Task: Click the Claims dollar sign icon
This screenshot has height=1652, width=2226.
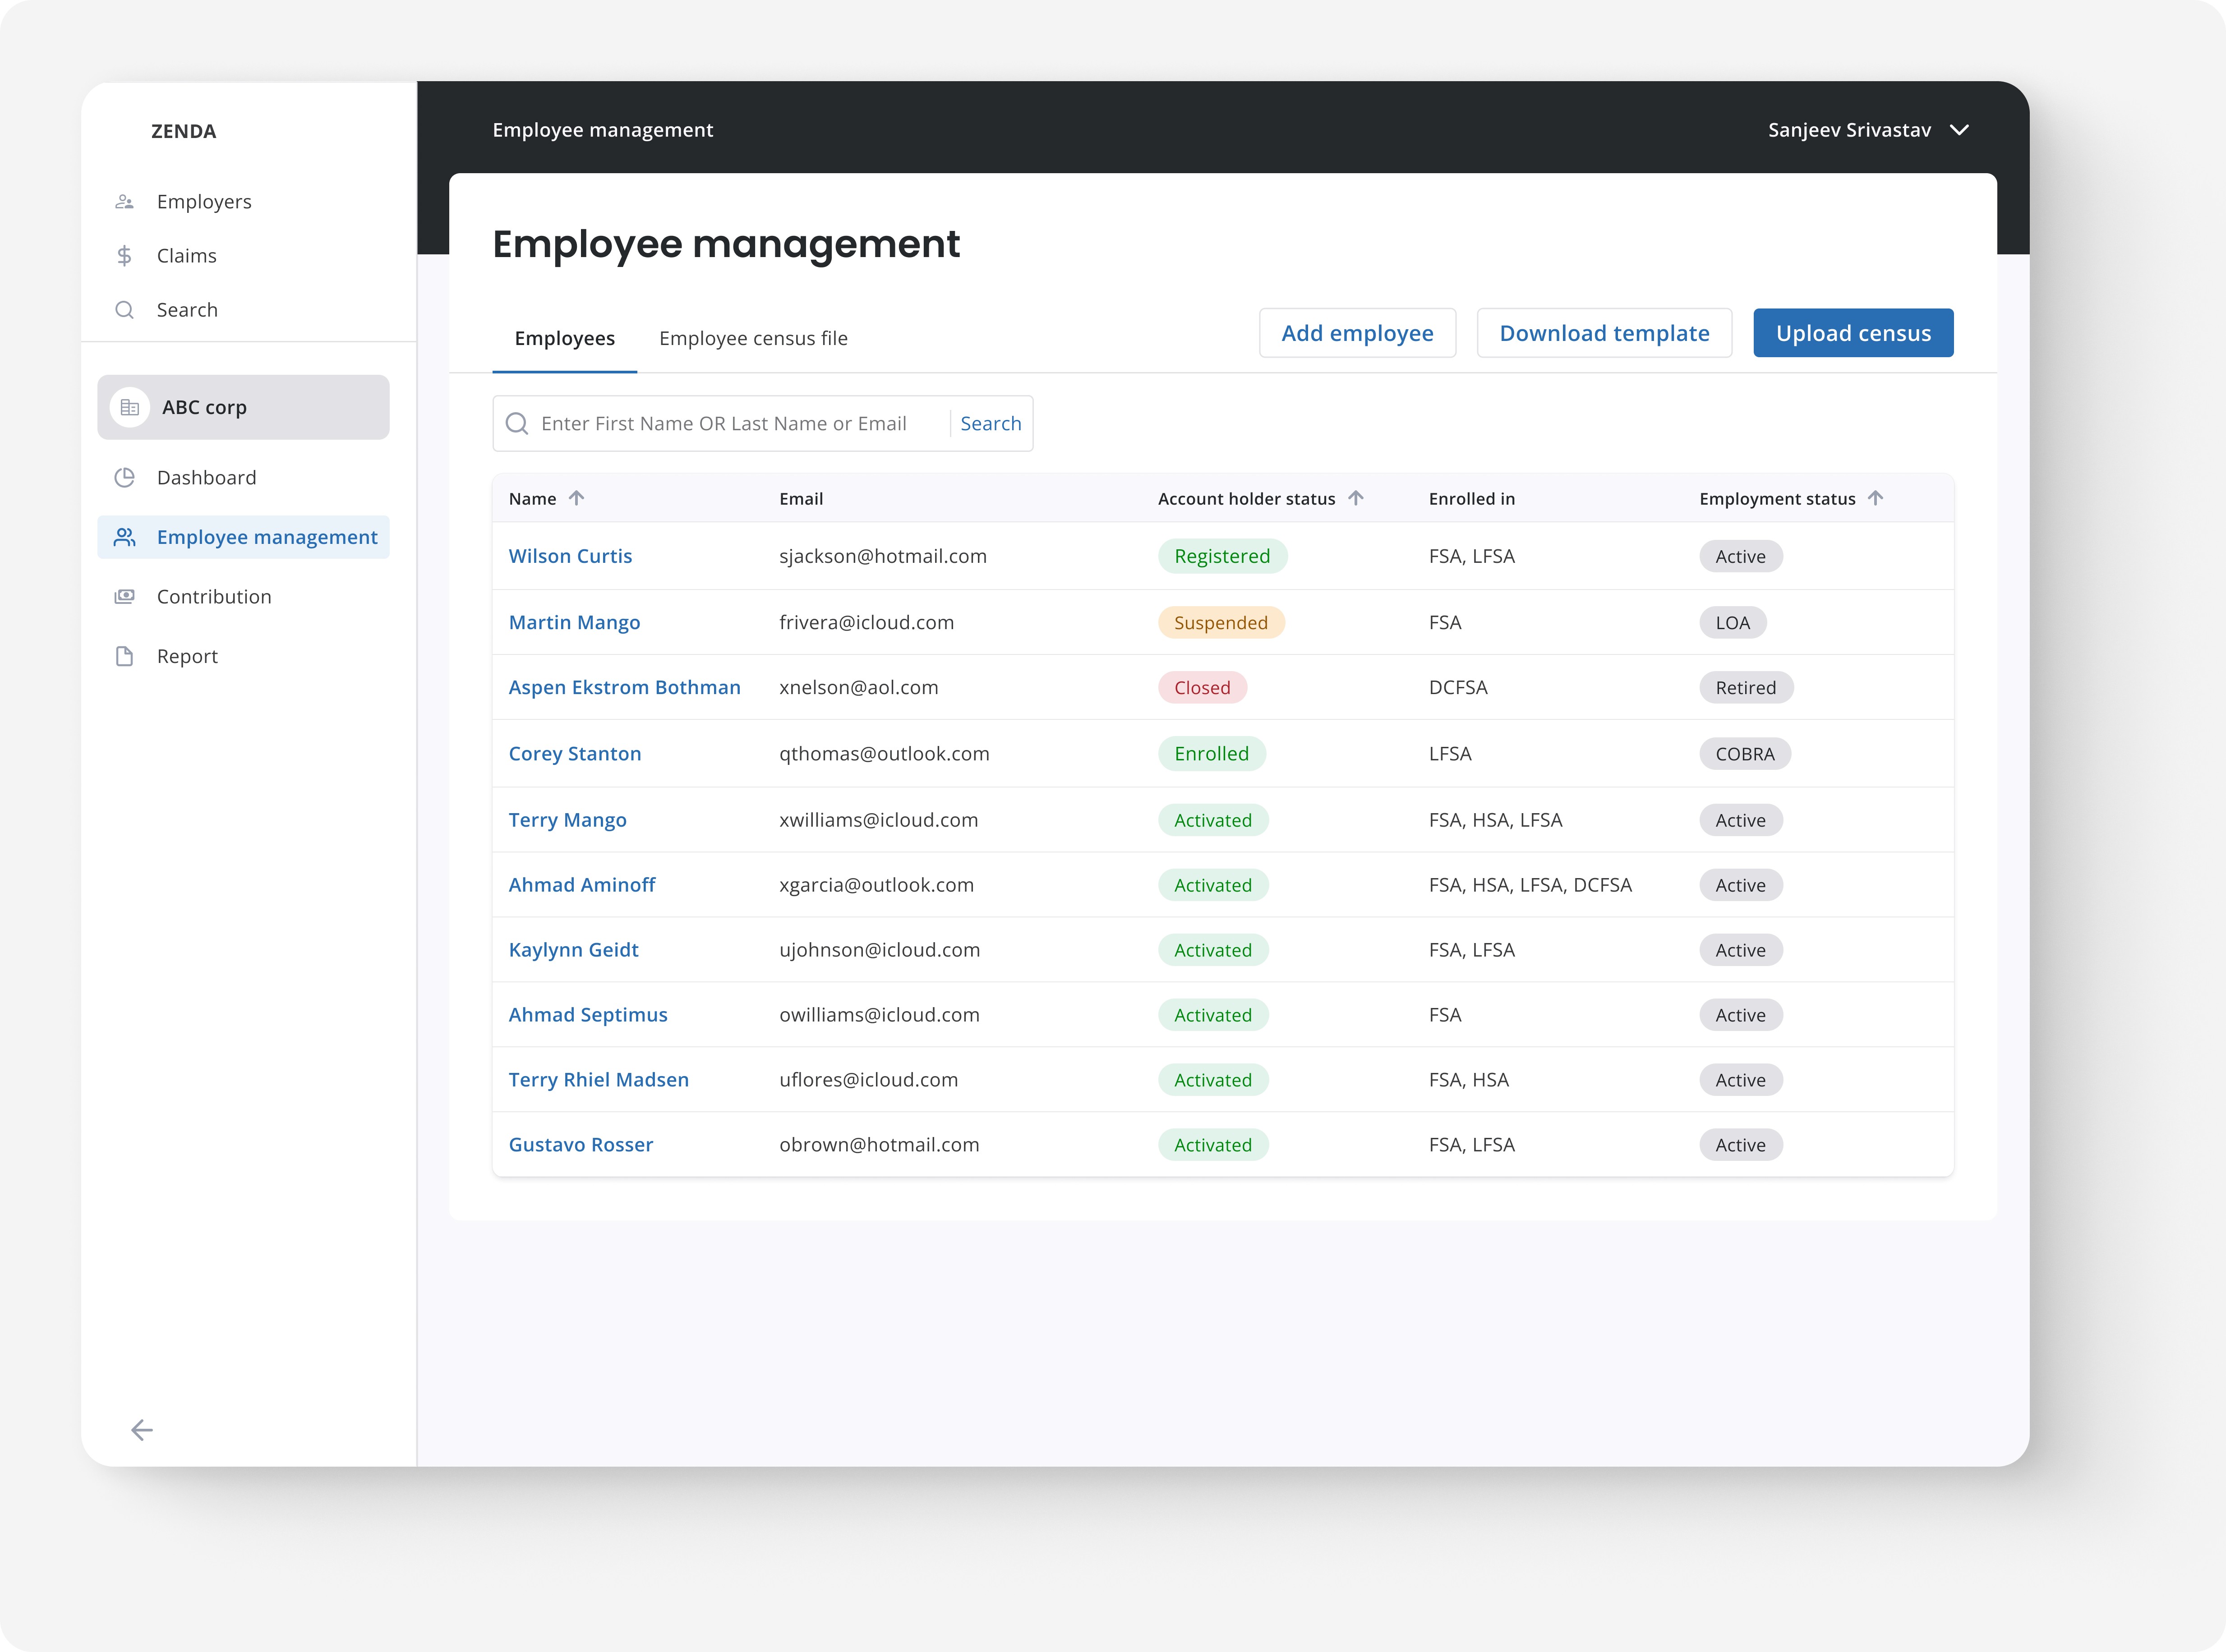Action: [x=124, y=256]
